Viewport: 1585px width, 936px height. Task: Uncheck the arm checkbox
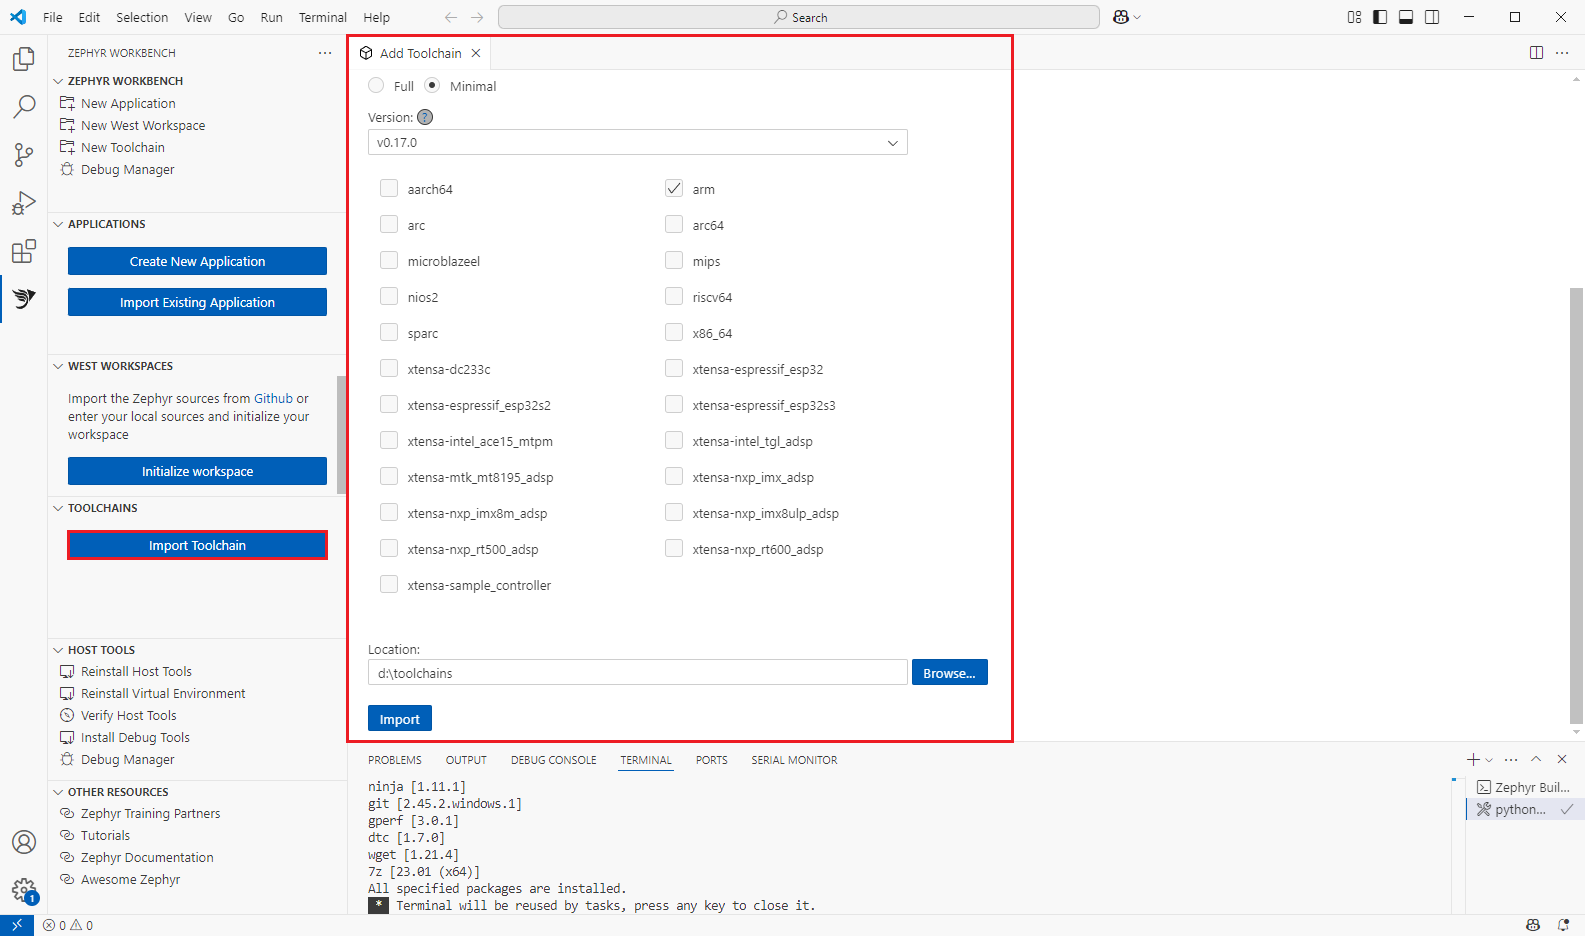point(674,189)
